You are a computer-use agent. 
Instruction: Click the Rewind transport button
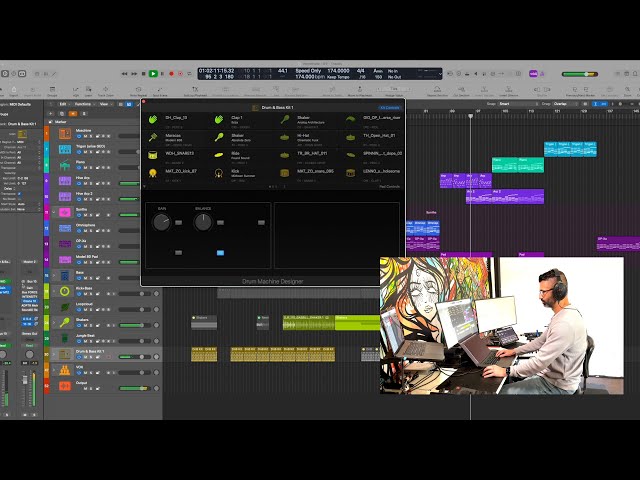(124, 74)
